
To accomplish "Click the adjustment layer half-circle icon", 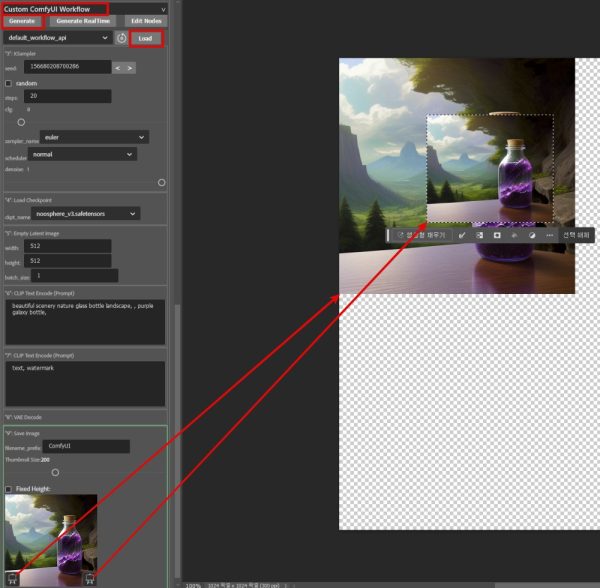I will click(532, 235).
